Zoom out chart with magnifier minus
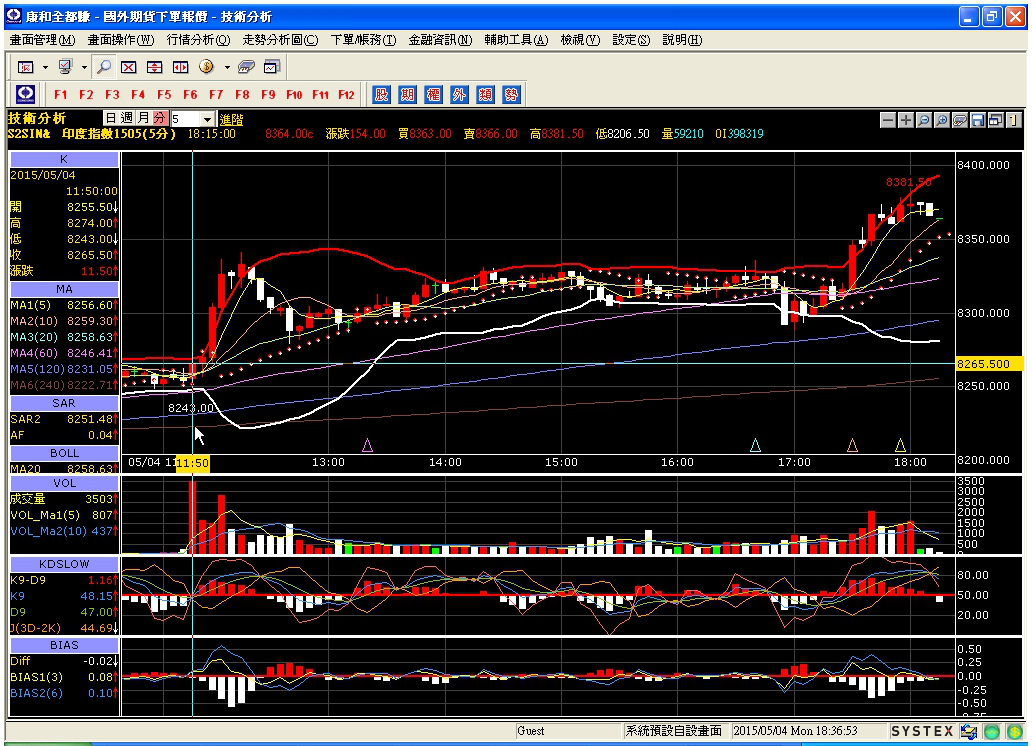 pos(923,120)
